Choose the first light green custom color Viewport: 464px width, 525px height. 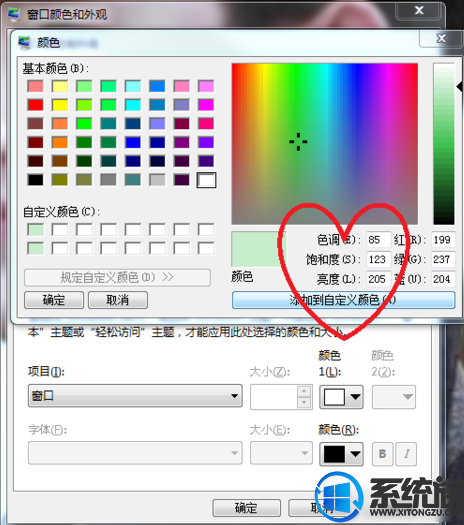35,230
